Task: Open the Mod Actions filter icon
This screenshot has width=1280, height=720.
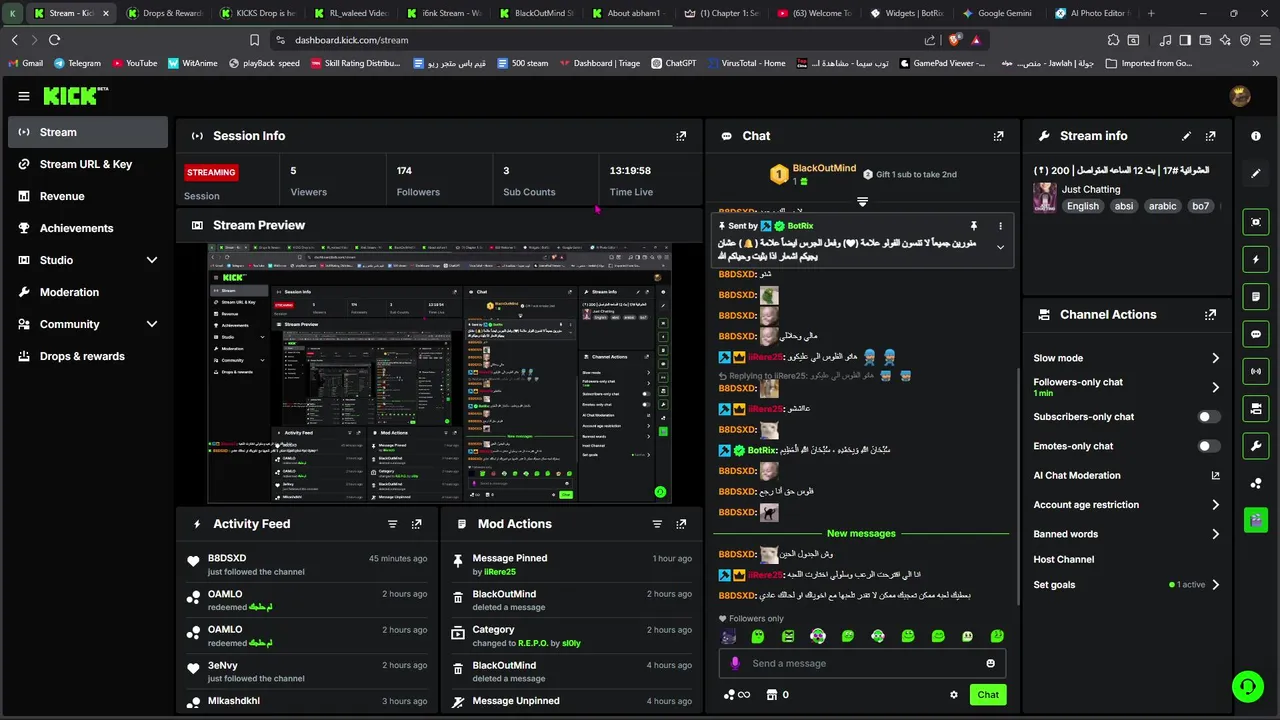Action: [657, 524]
